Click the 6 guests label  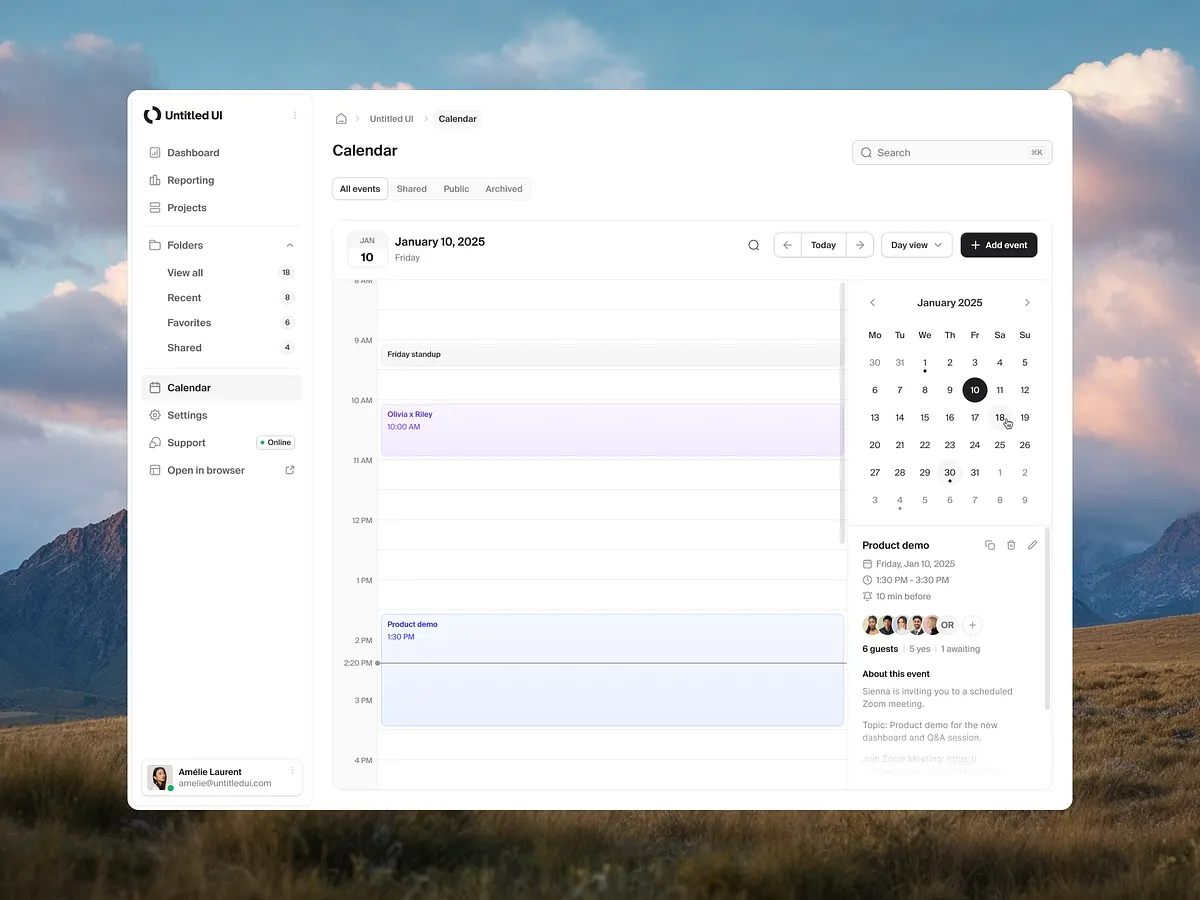(880, 649)
